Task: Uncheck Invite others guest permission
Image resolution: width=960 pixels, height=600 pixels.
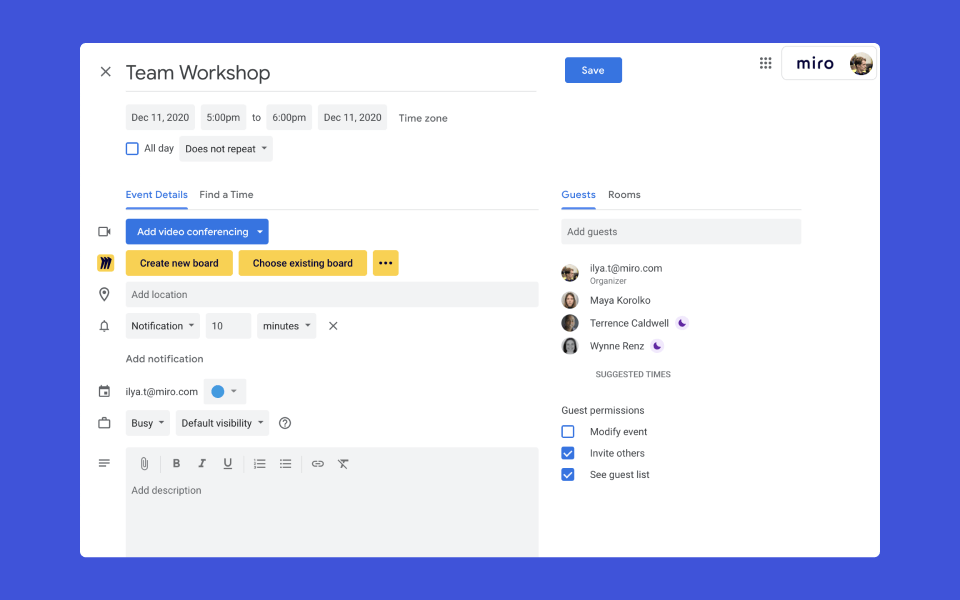Action: click(x=568, y=453)
